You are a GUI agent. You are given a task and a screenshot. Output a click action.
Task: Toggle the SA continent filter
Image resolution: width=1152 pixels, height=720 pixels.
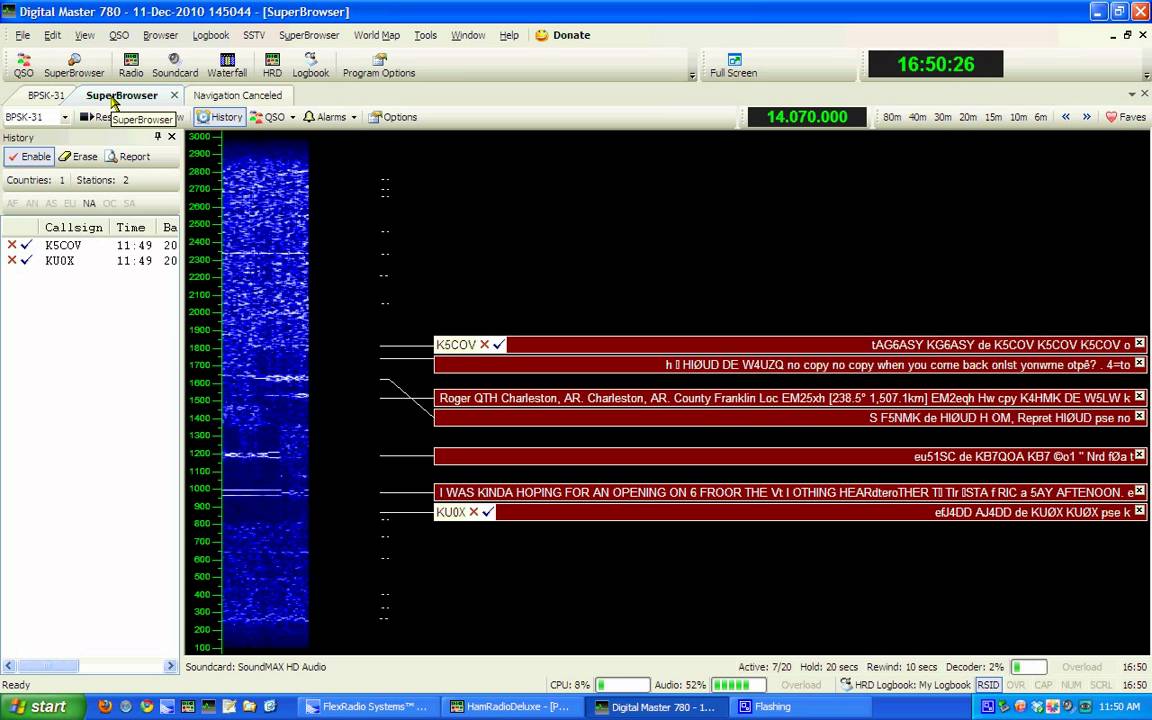click(129, 204)
